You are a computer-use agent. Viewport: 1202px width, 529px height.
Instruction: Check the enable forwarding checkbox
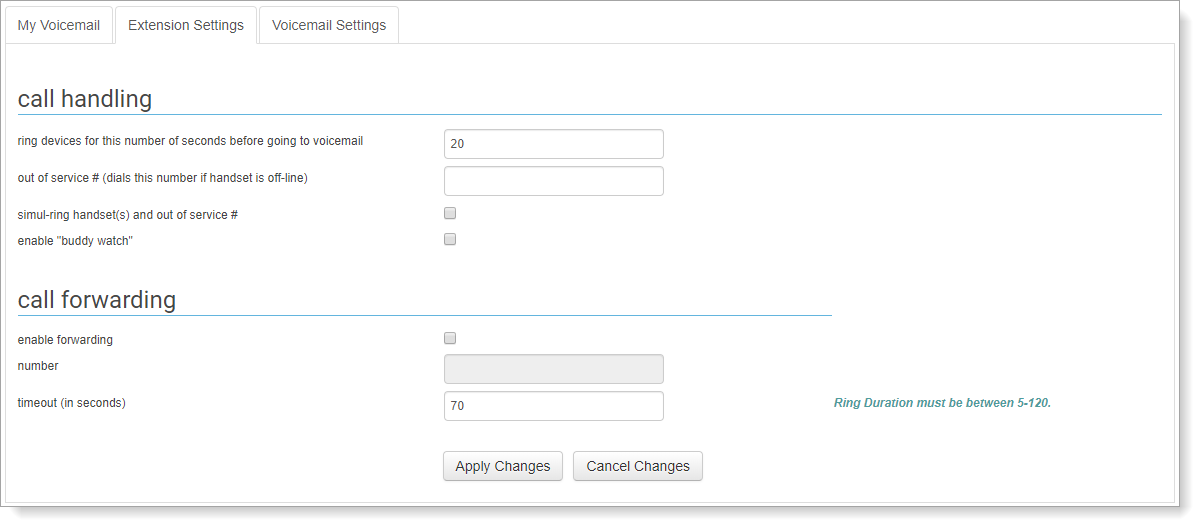tap(450, 338)
